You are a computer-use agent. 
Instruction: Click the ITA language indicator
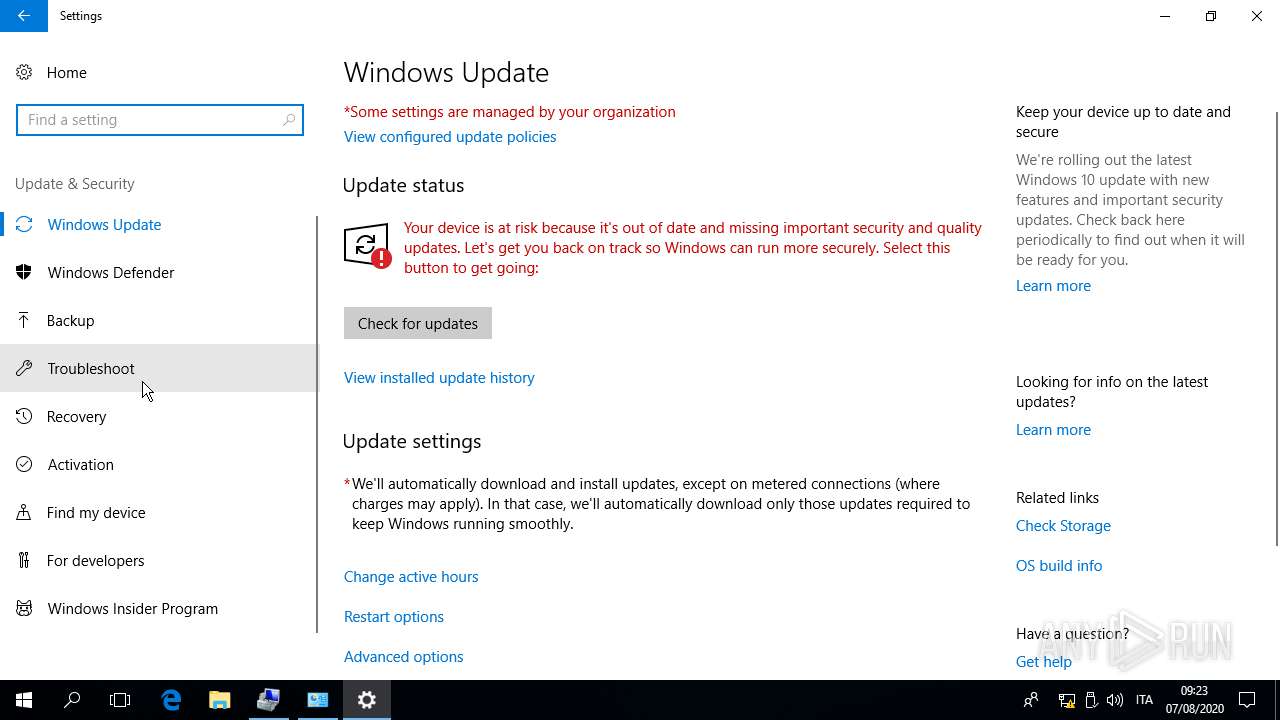[x=1145, y=700]
